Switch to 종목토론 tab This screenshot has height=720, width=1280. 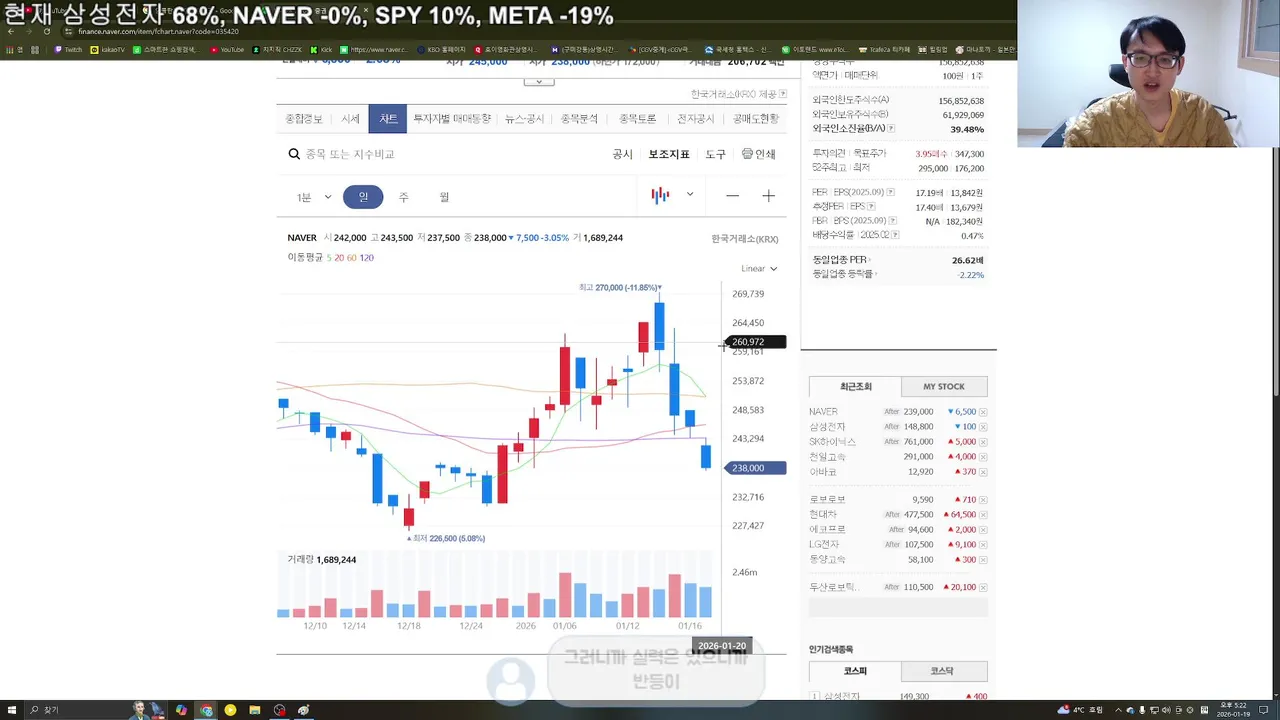coord(637,119)
